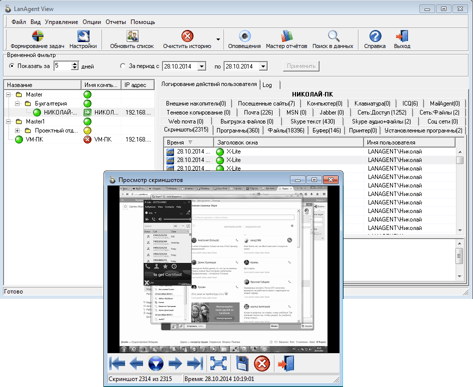Image resolution: width=473 pixels, height=387 pixels.
Task: Click the Имя пользователя column header
Action: click(x=409, y=143)
